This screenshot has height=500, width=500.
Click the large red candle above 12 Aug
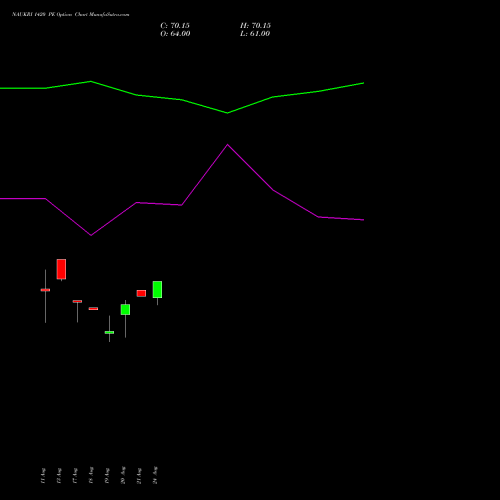click(61, 269)
